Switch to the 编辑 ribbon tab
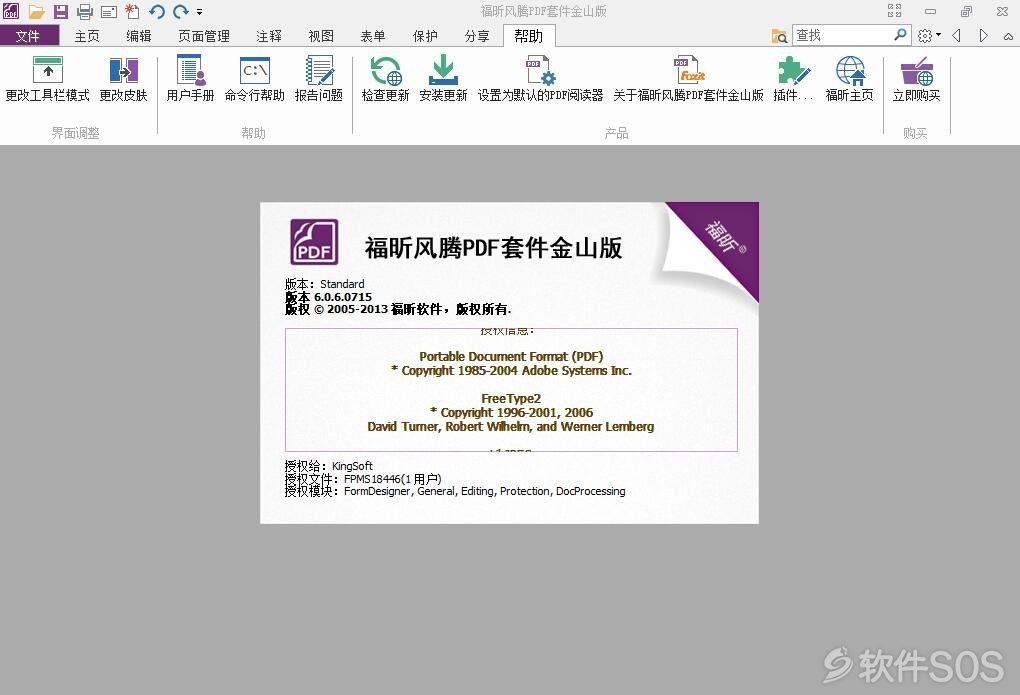This screenshot has height=695, width=1020. click(x=139, y=36)
